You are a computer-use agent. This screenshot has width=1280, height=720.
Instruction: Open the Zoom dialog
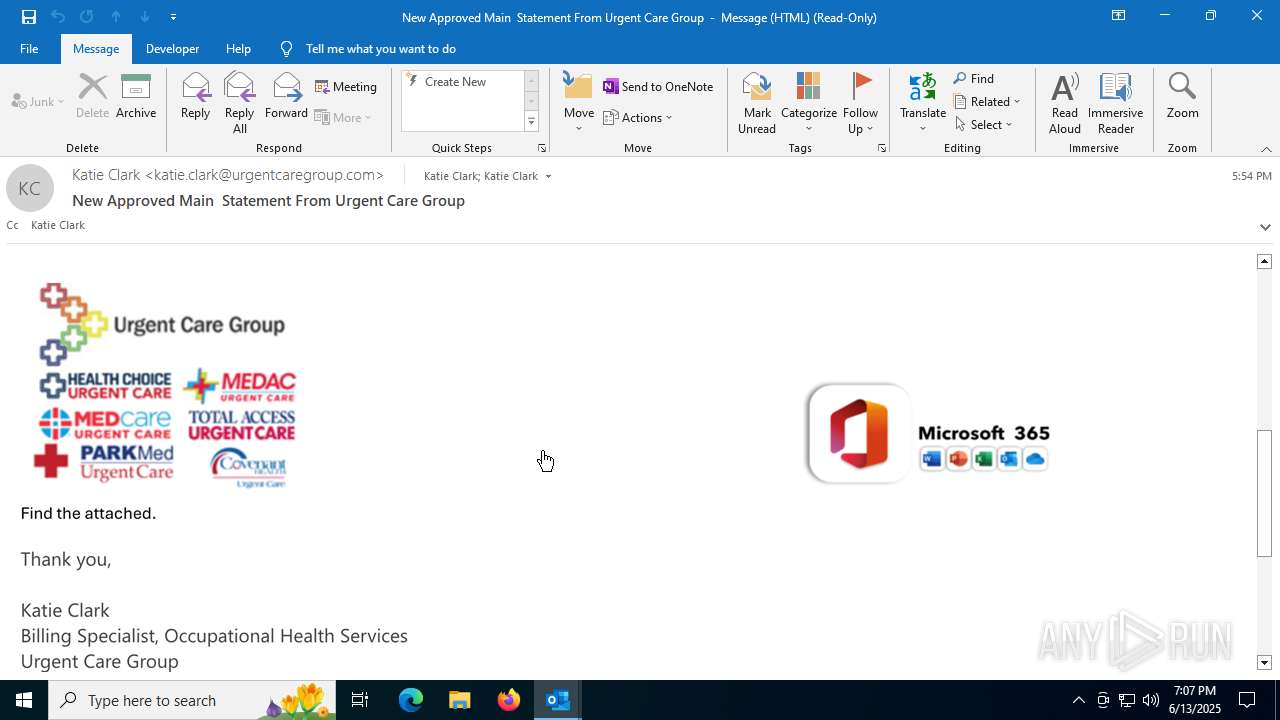tap(1183, 97)
